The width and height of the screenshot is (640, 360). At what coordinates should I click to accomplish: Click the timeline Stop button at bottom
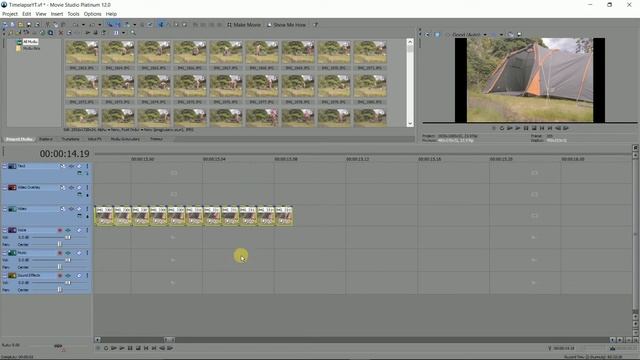click(x=138, y=348)
